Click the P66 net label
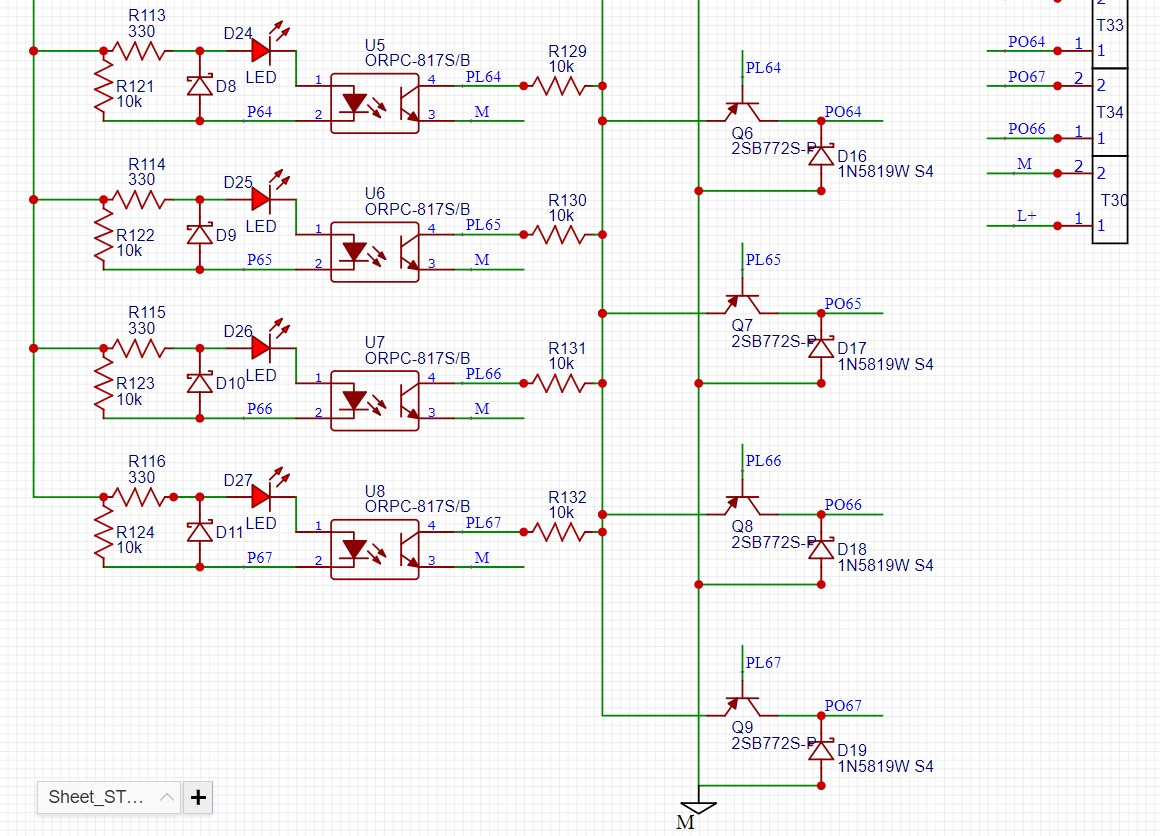 pos(259,409)
